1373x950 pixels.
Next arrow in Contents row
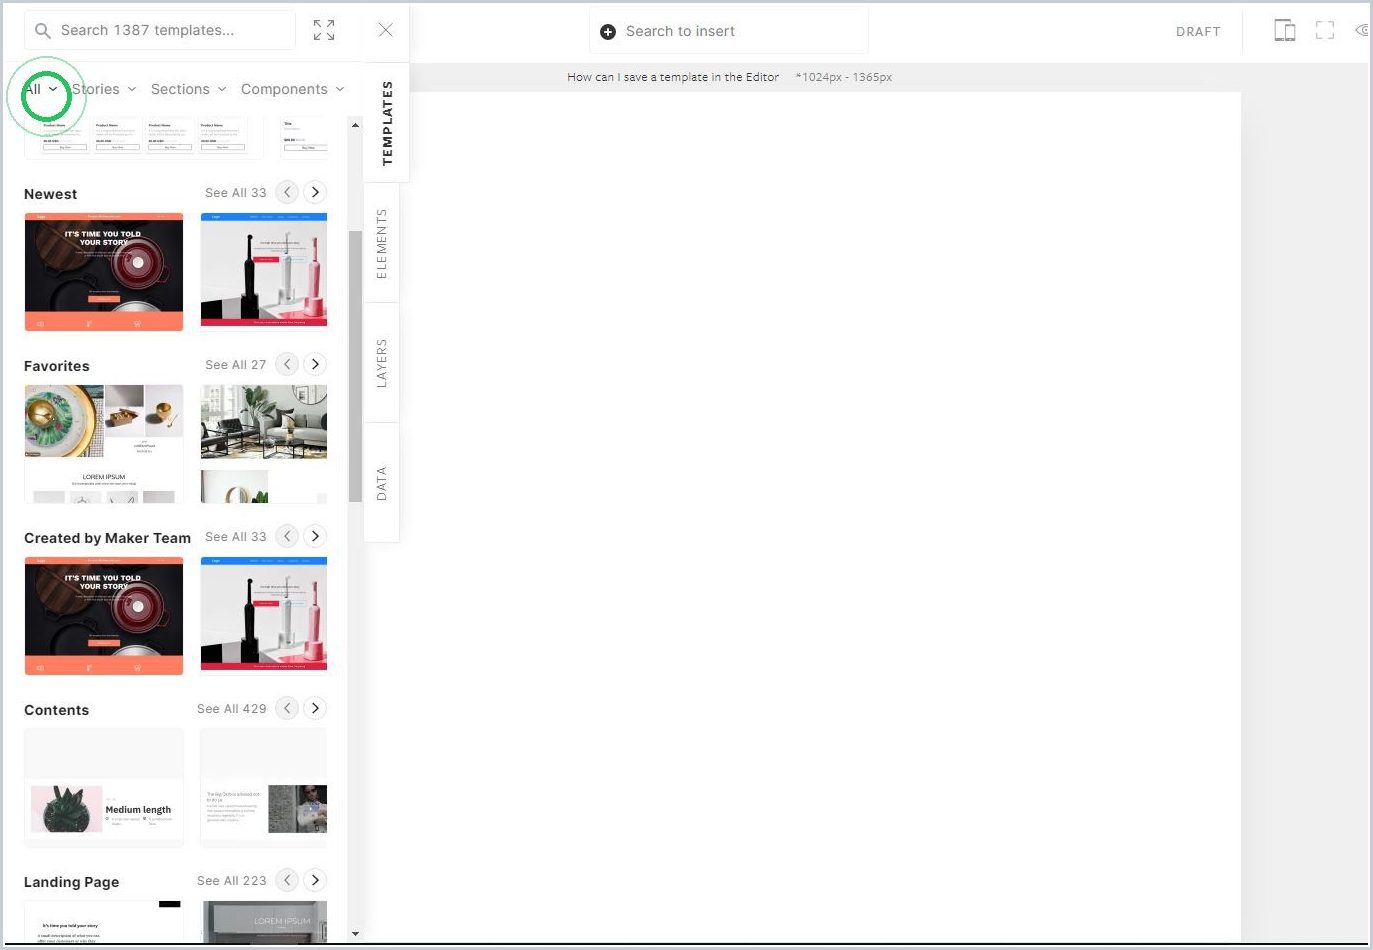315,708
